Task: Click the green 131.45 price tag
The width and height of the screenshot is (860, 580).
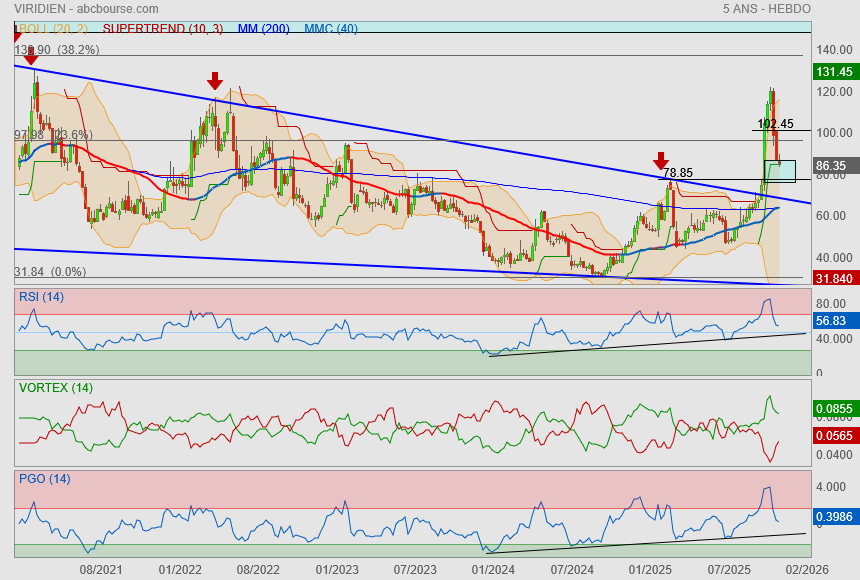Action: 833,72
